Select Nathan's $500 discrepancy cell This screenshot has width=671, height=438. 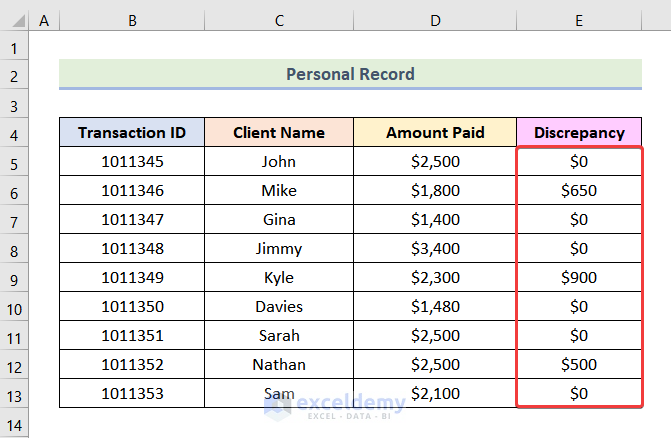pos(579,364)
